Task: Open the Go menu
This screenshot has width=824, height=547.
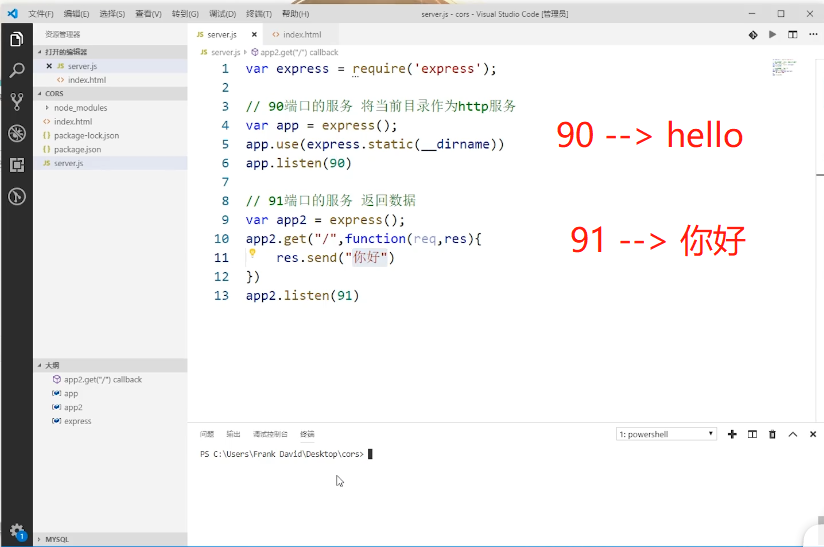Action: (x=185, y=14)
